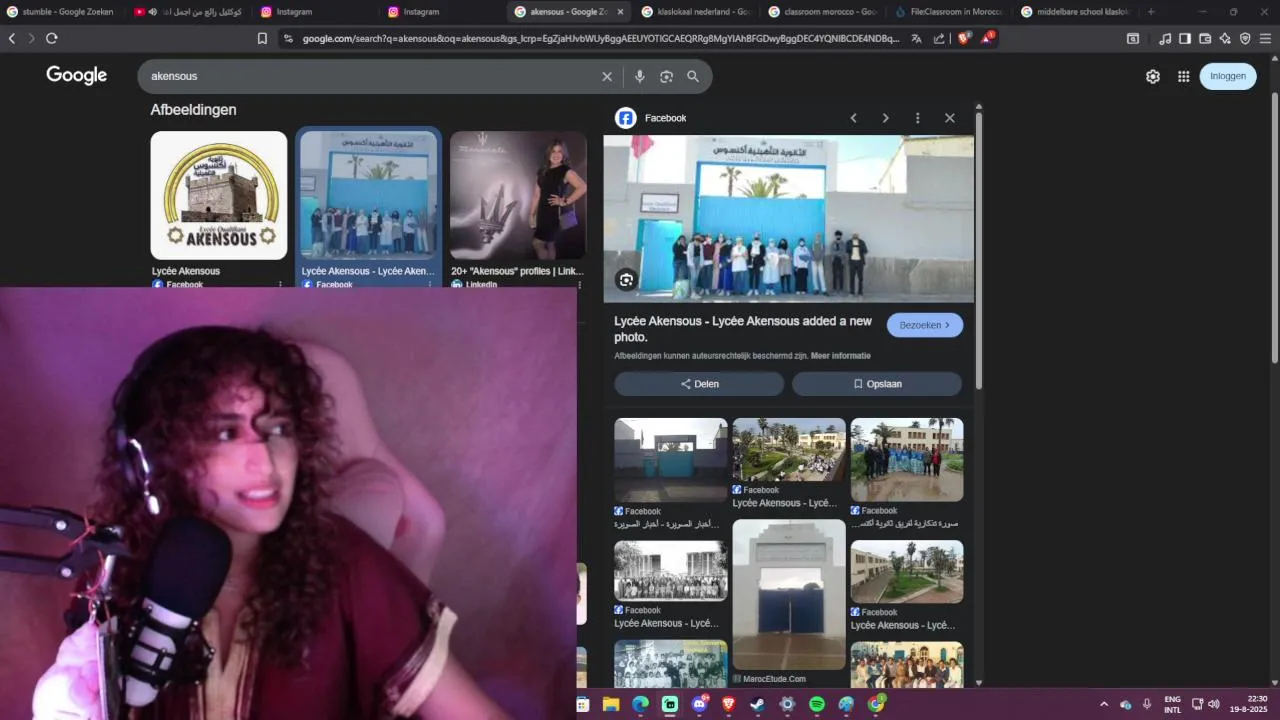The width and height of the screenshot is (1280, 720).
Task: Reload the current page
Action: click(51, 38)
